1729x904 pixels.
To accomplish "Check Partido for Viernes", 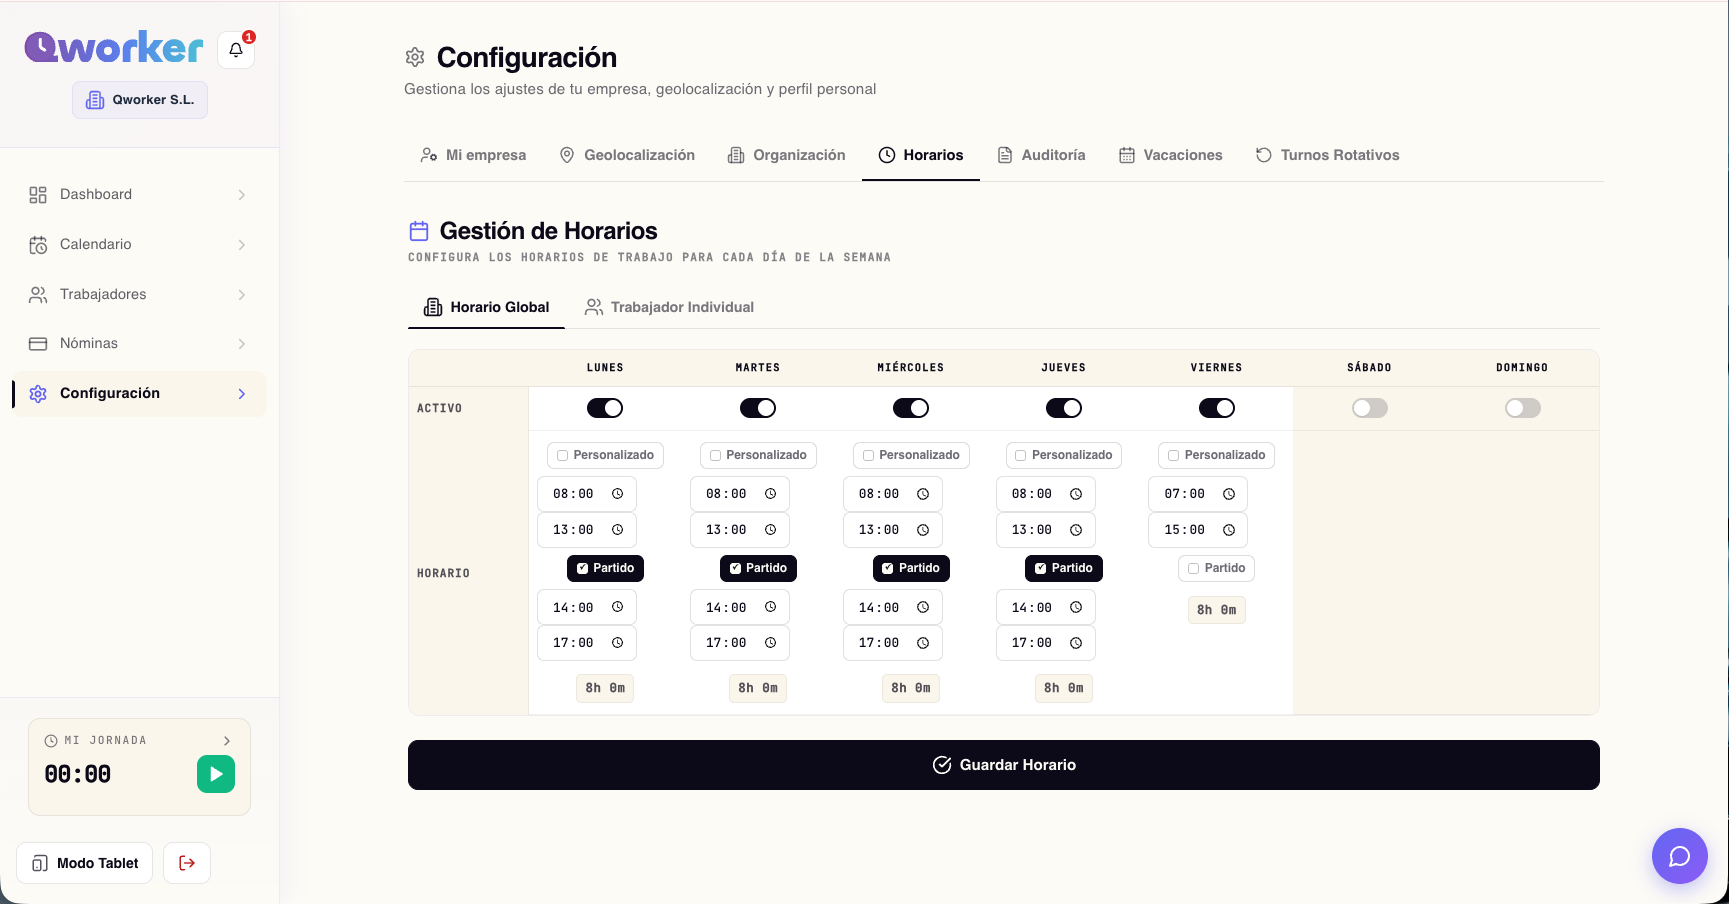I will click(1194, 568).
